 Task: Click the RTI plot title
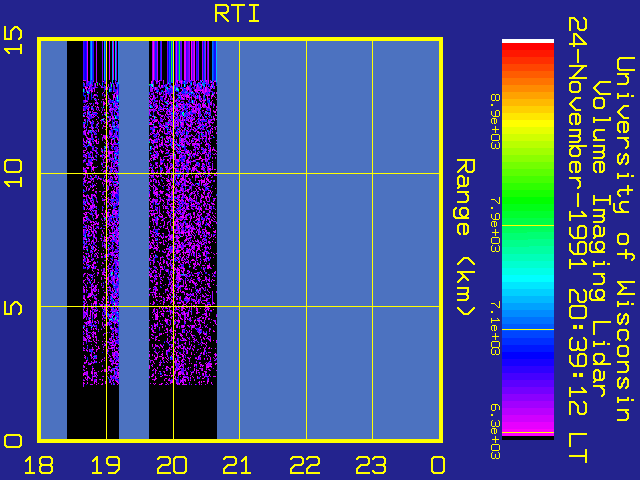[x=237, y=14]
